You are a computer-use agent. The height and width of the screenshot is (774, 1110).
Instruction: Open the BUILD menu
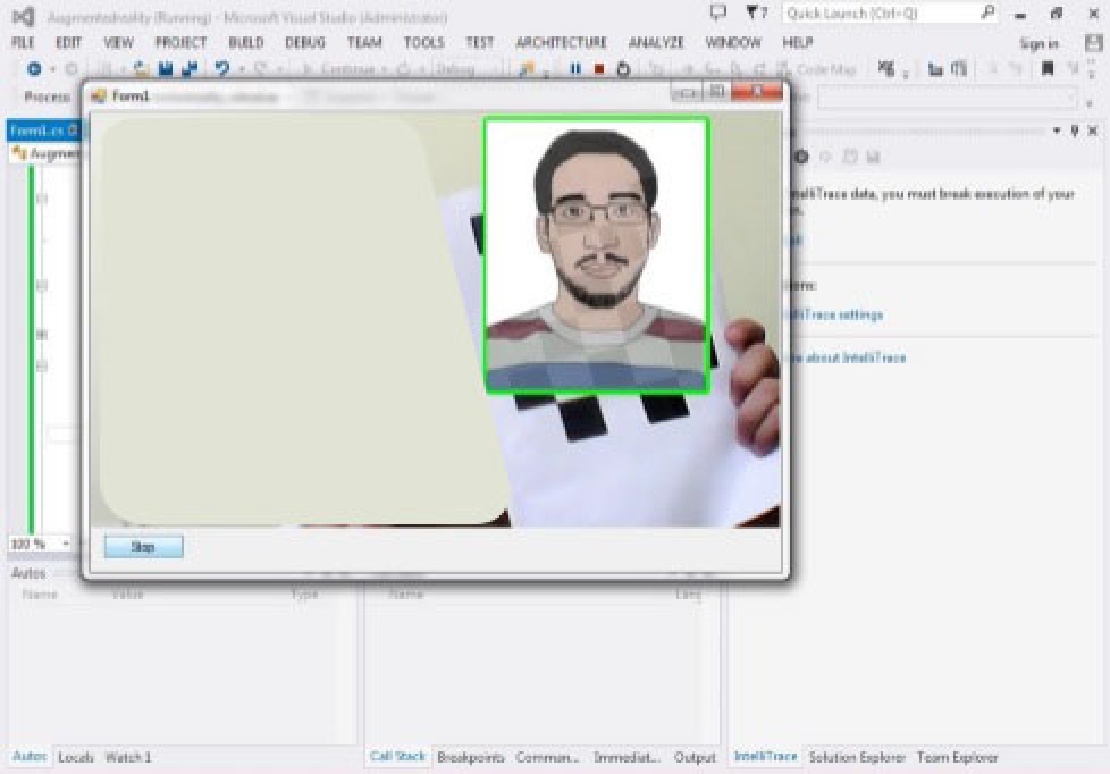(x=246, y=43)
